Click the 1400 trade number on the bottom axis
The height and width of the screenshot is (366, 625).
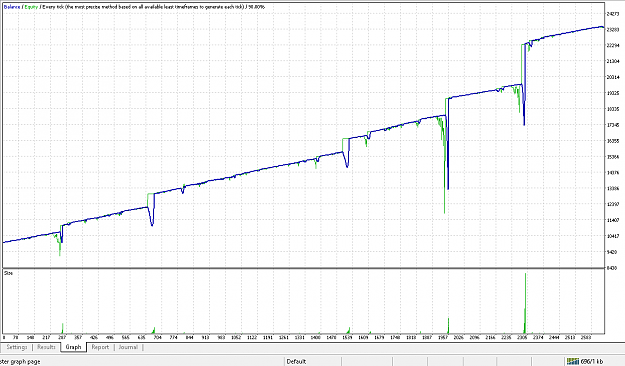[315, 337]
